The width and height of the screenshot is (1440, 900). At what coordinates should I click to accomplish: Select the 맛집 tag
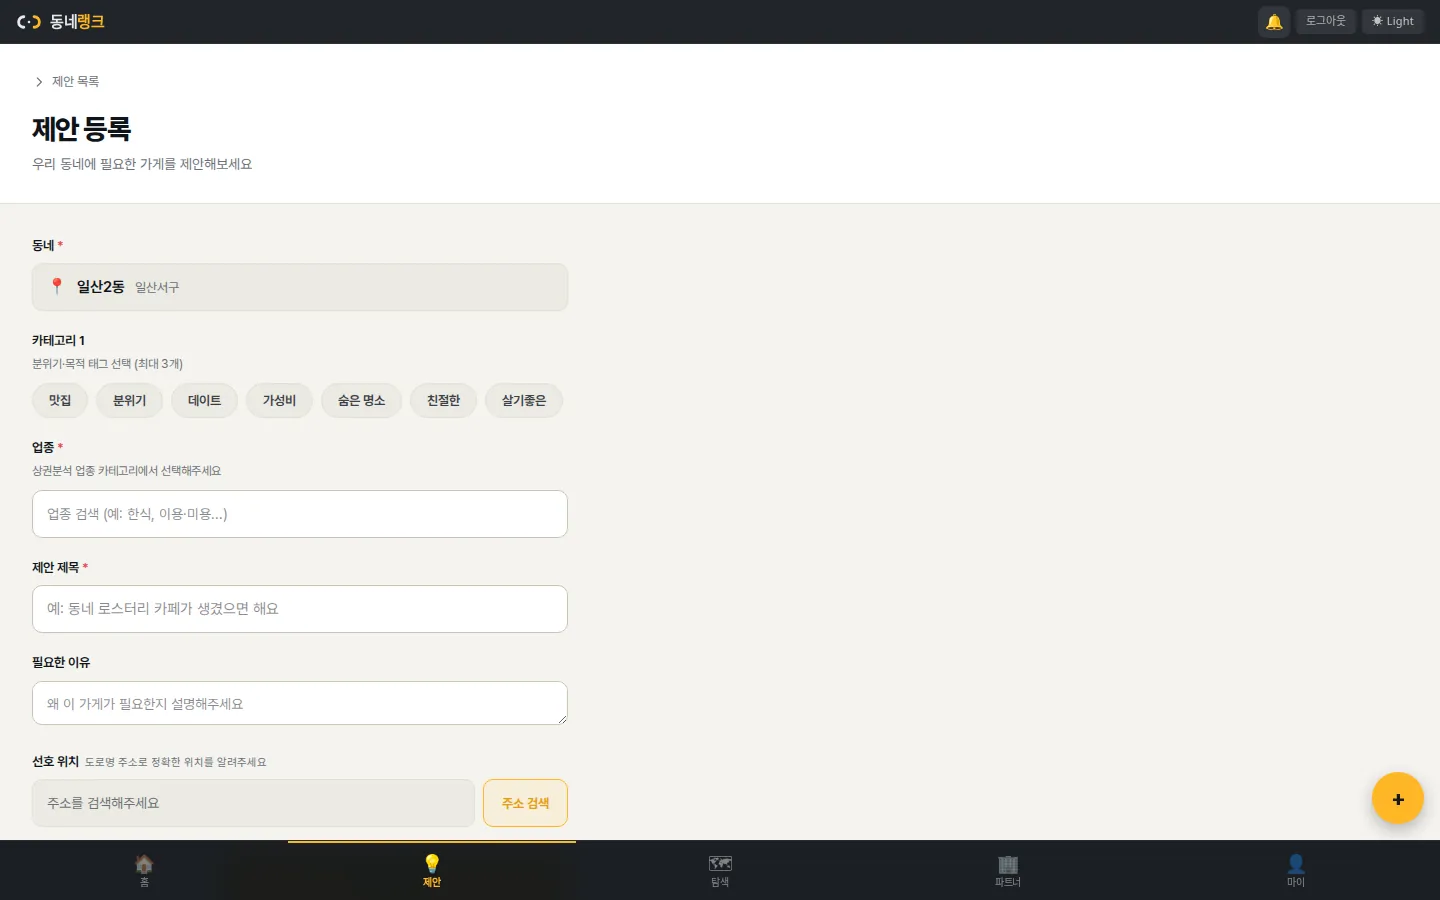pyautogui.click(x=60, y=401)
